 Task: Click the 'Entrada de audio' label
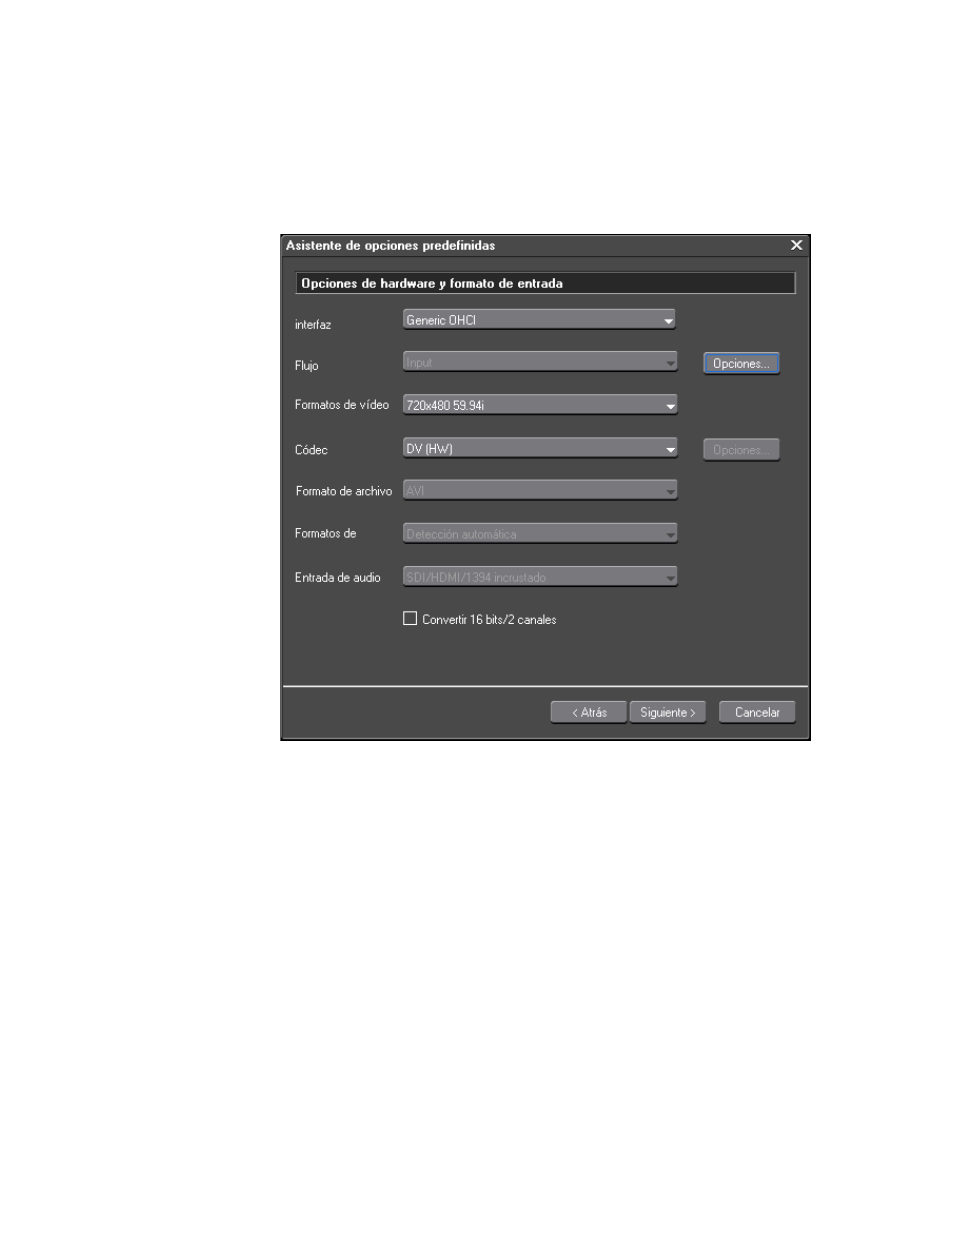point(338,578)
